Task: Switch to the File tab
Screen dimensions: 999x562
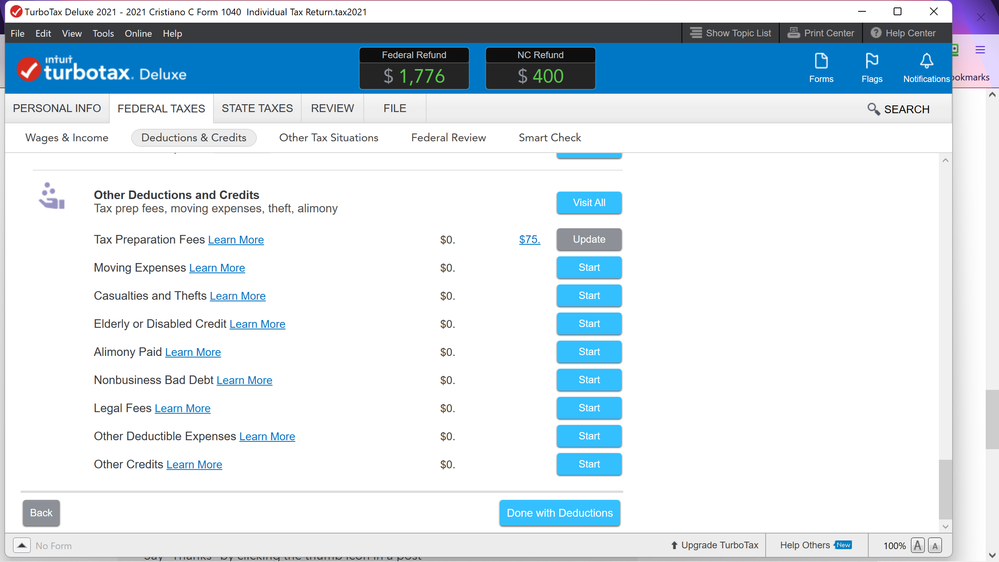Action: (395, 108)
